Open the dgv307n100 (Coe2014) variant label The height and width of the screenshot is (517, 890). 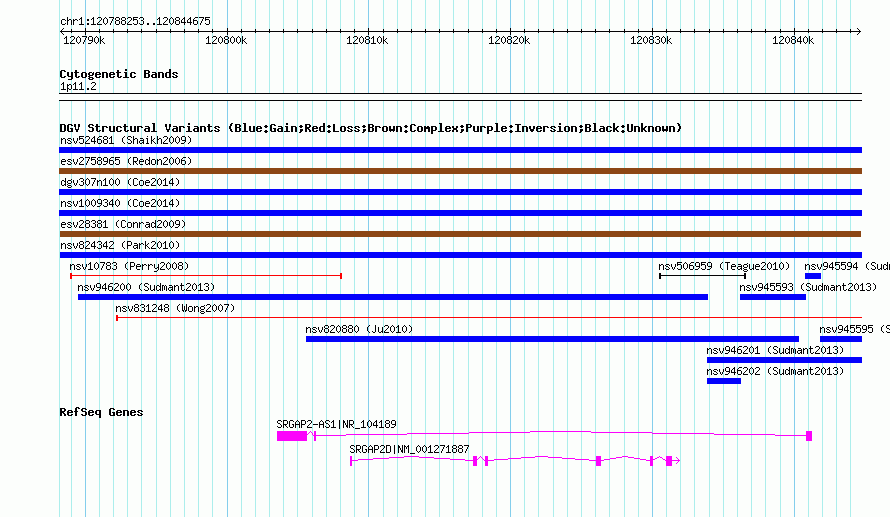[x=120, y=182]
